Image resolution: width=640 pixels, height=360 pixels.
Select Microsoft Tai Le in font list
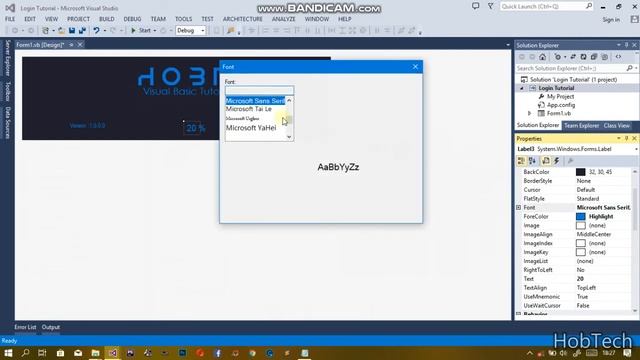click(249, 109)
